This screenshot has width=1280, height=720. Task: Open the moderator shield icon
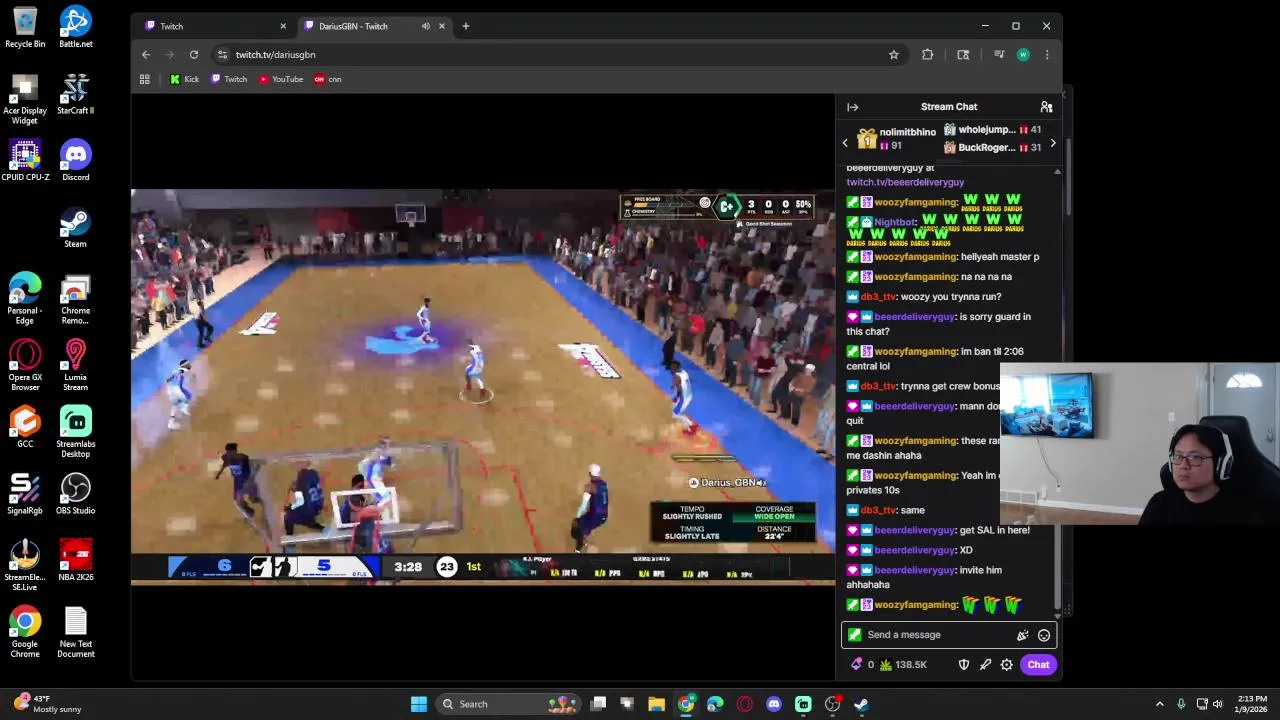coord(964,665)
